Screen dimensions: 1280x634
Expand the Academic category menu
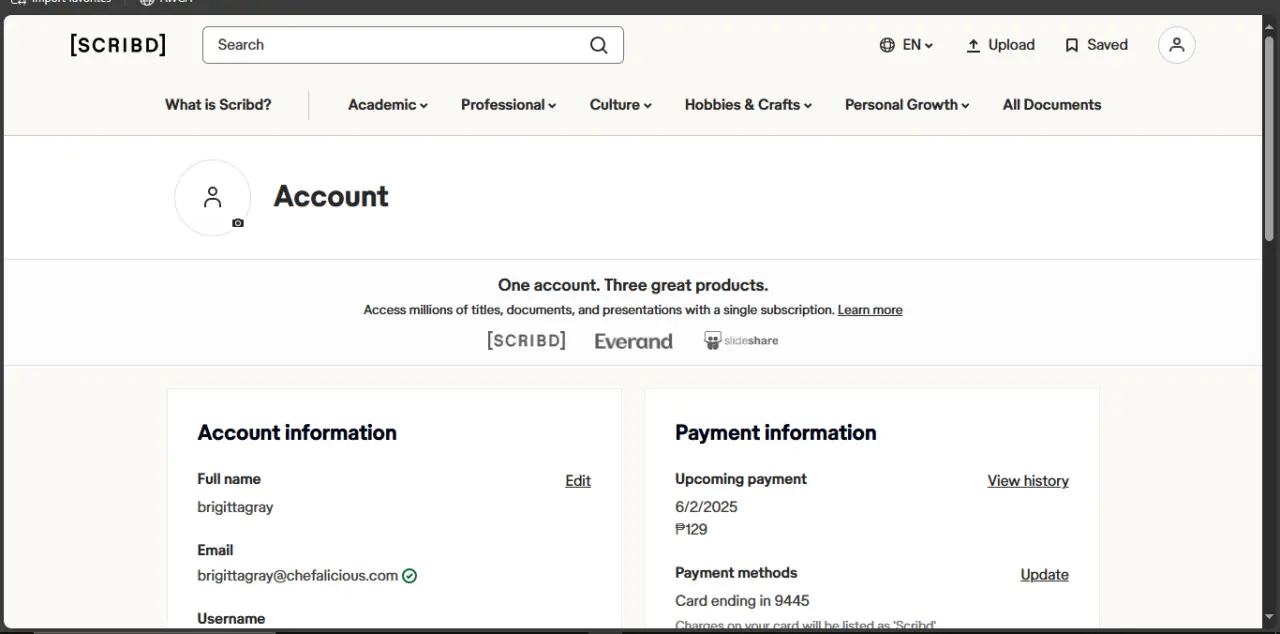388,105
